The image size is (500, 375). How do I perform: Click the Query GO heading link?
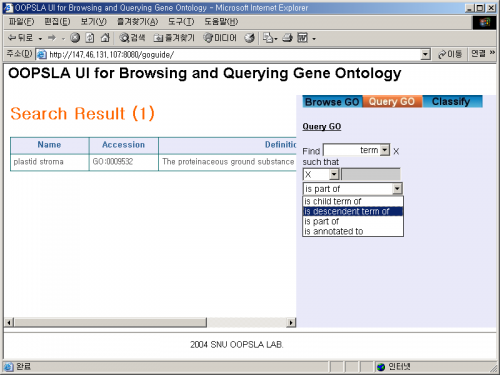coord(322,126)
